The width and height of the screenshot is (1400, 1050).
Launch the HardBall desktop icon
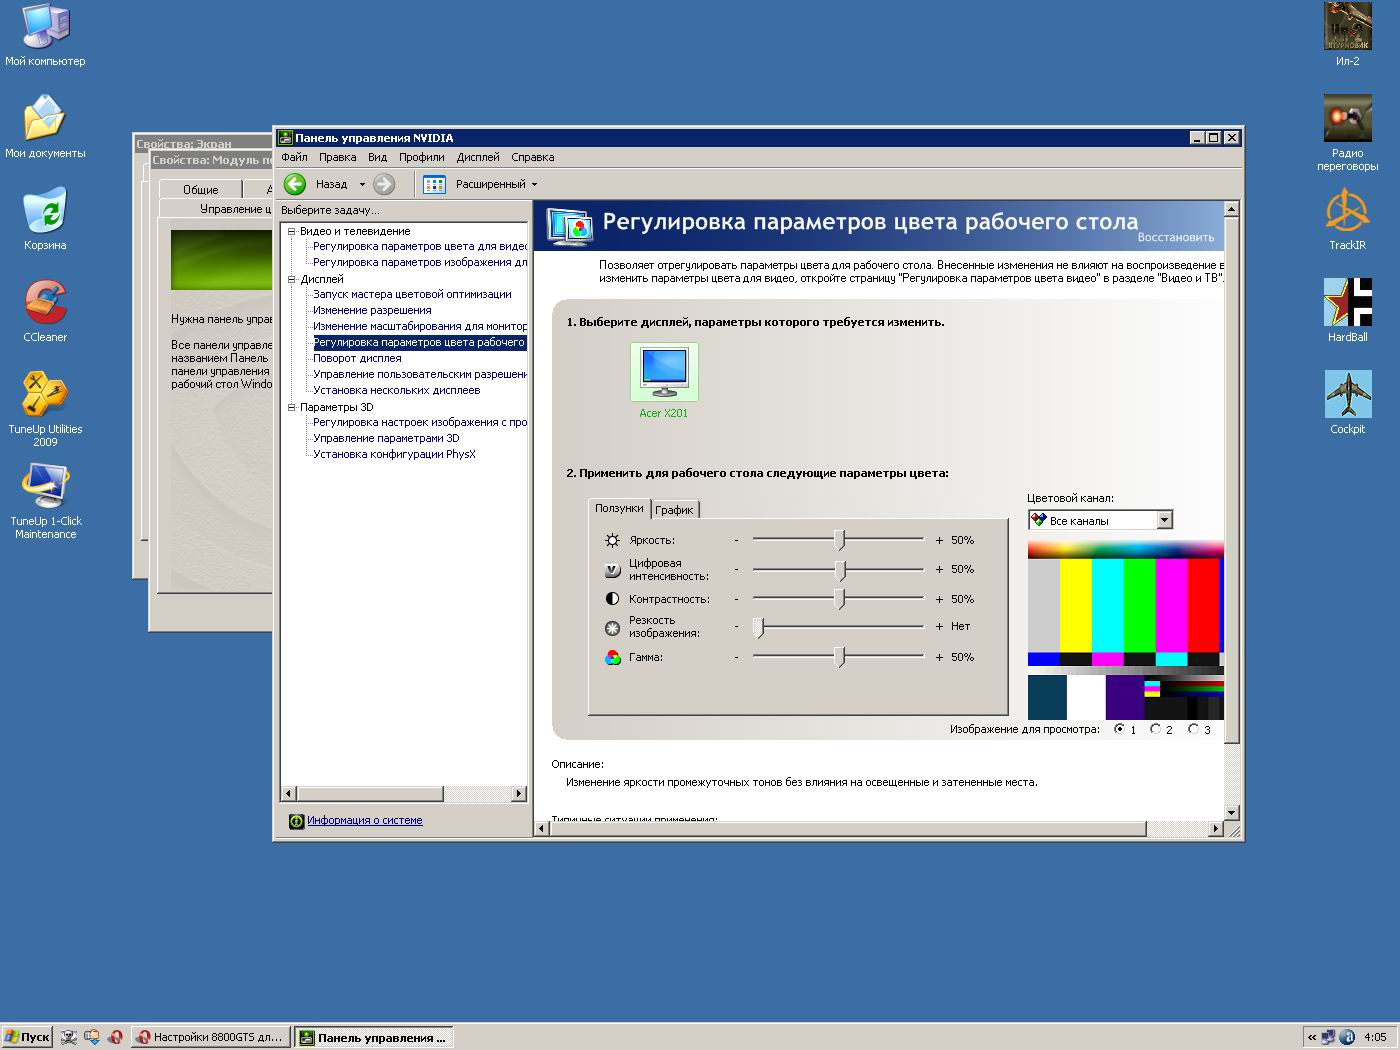1347,303
